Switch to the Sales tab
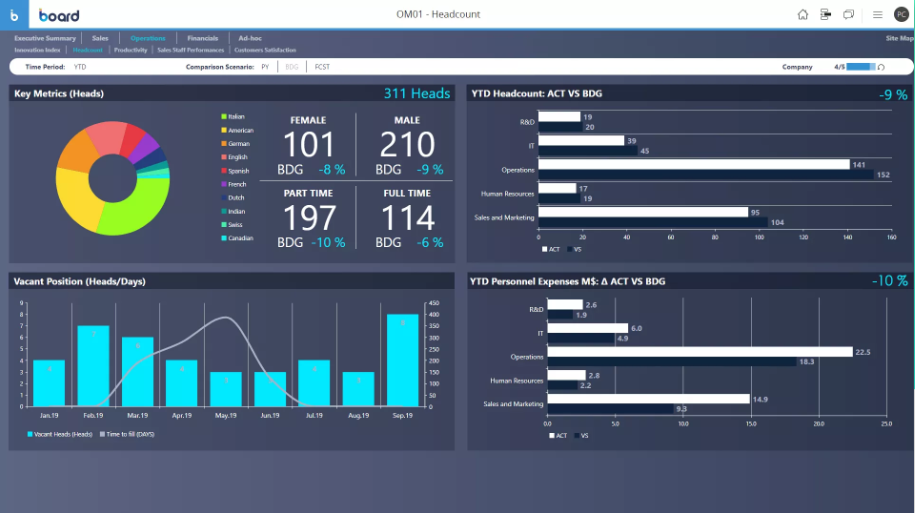This screenshot has height=513, width=915. tap(100, 38)
